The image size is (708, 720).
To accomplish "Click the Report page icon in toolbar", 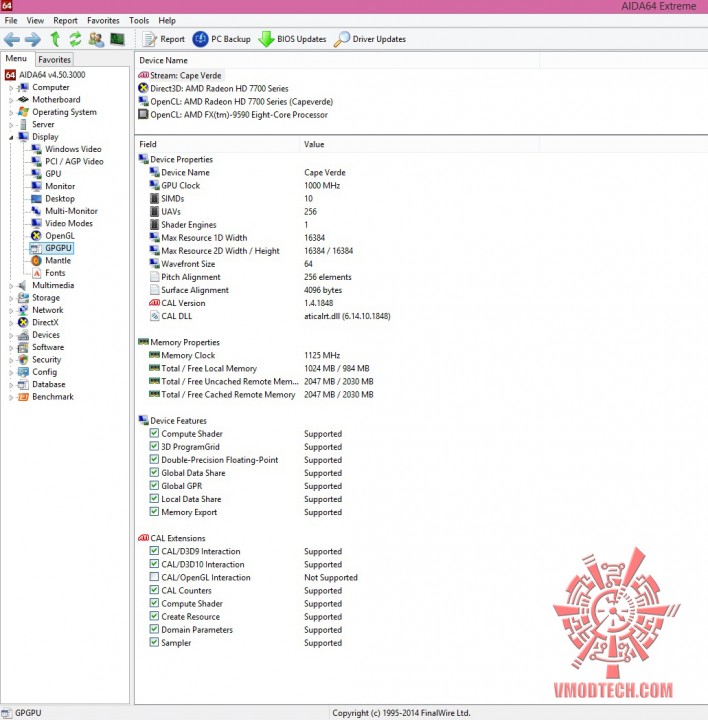I will 149,39.
